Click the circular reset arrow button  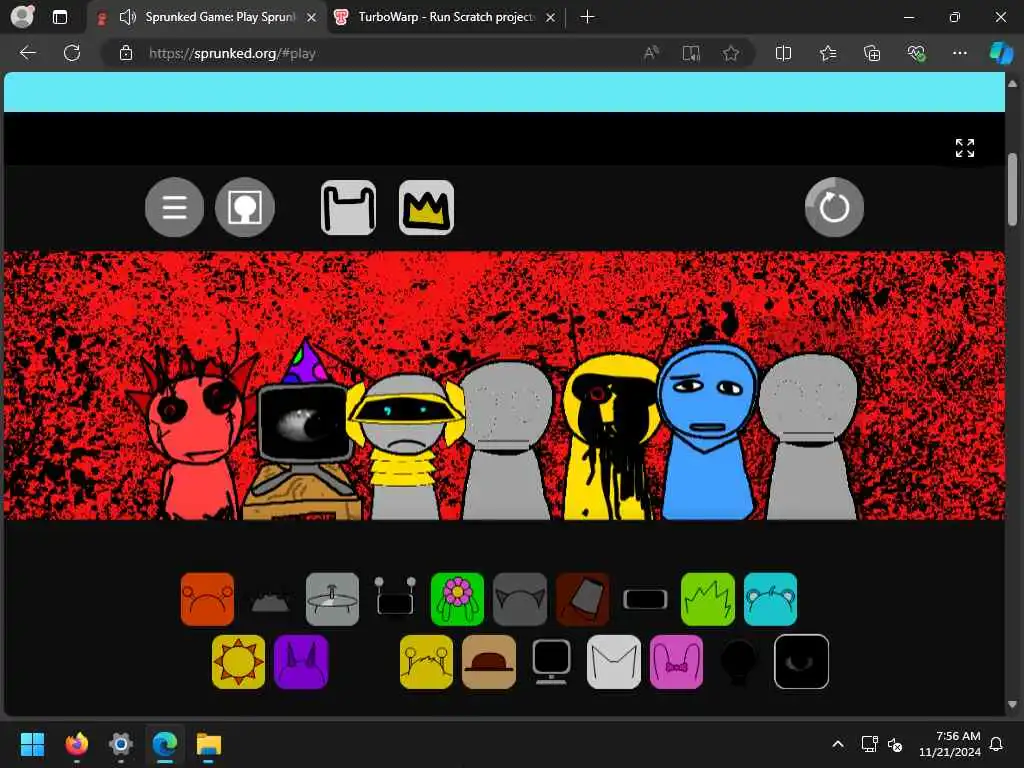click(834, 207)
